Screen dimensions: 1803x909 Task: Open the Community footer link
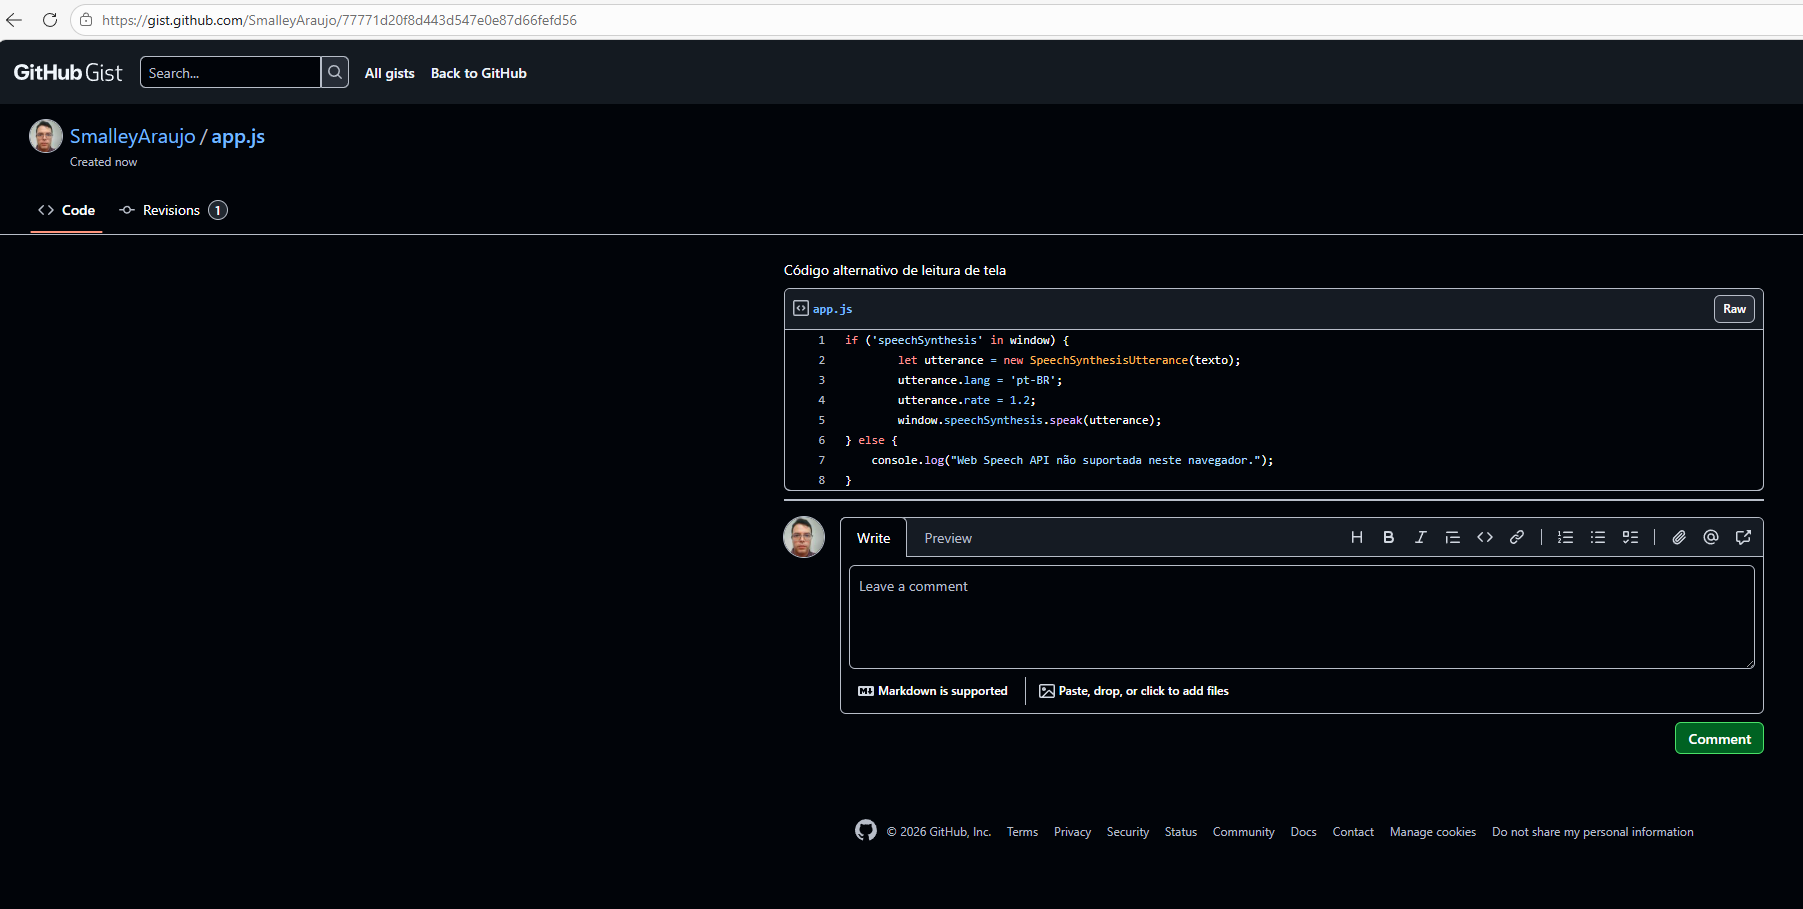(1244, 832)
